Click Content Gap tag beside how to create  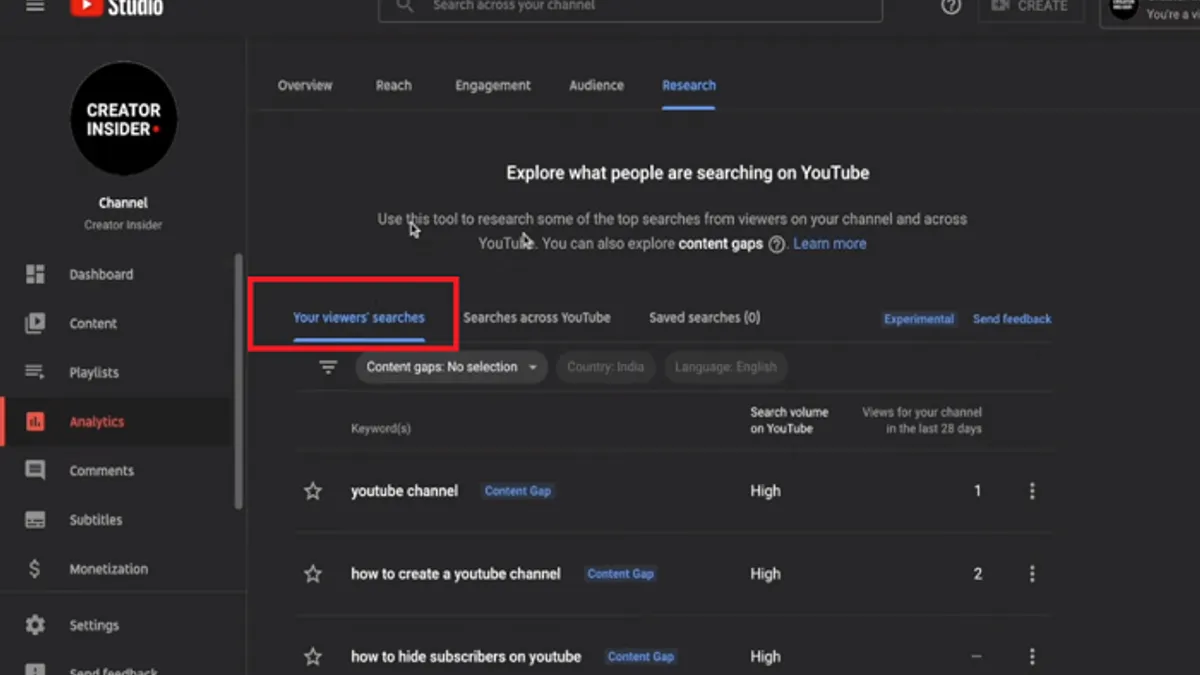(621, 574)
